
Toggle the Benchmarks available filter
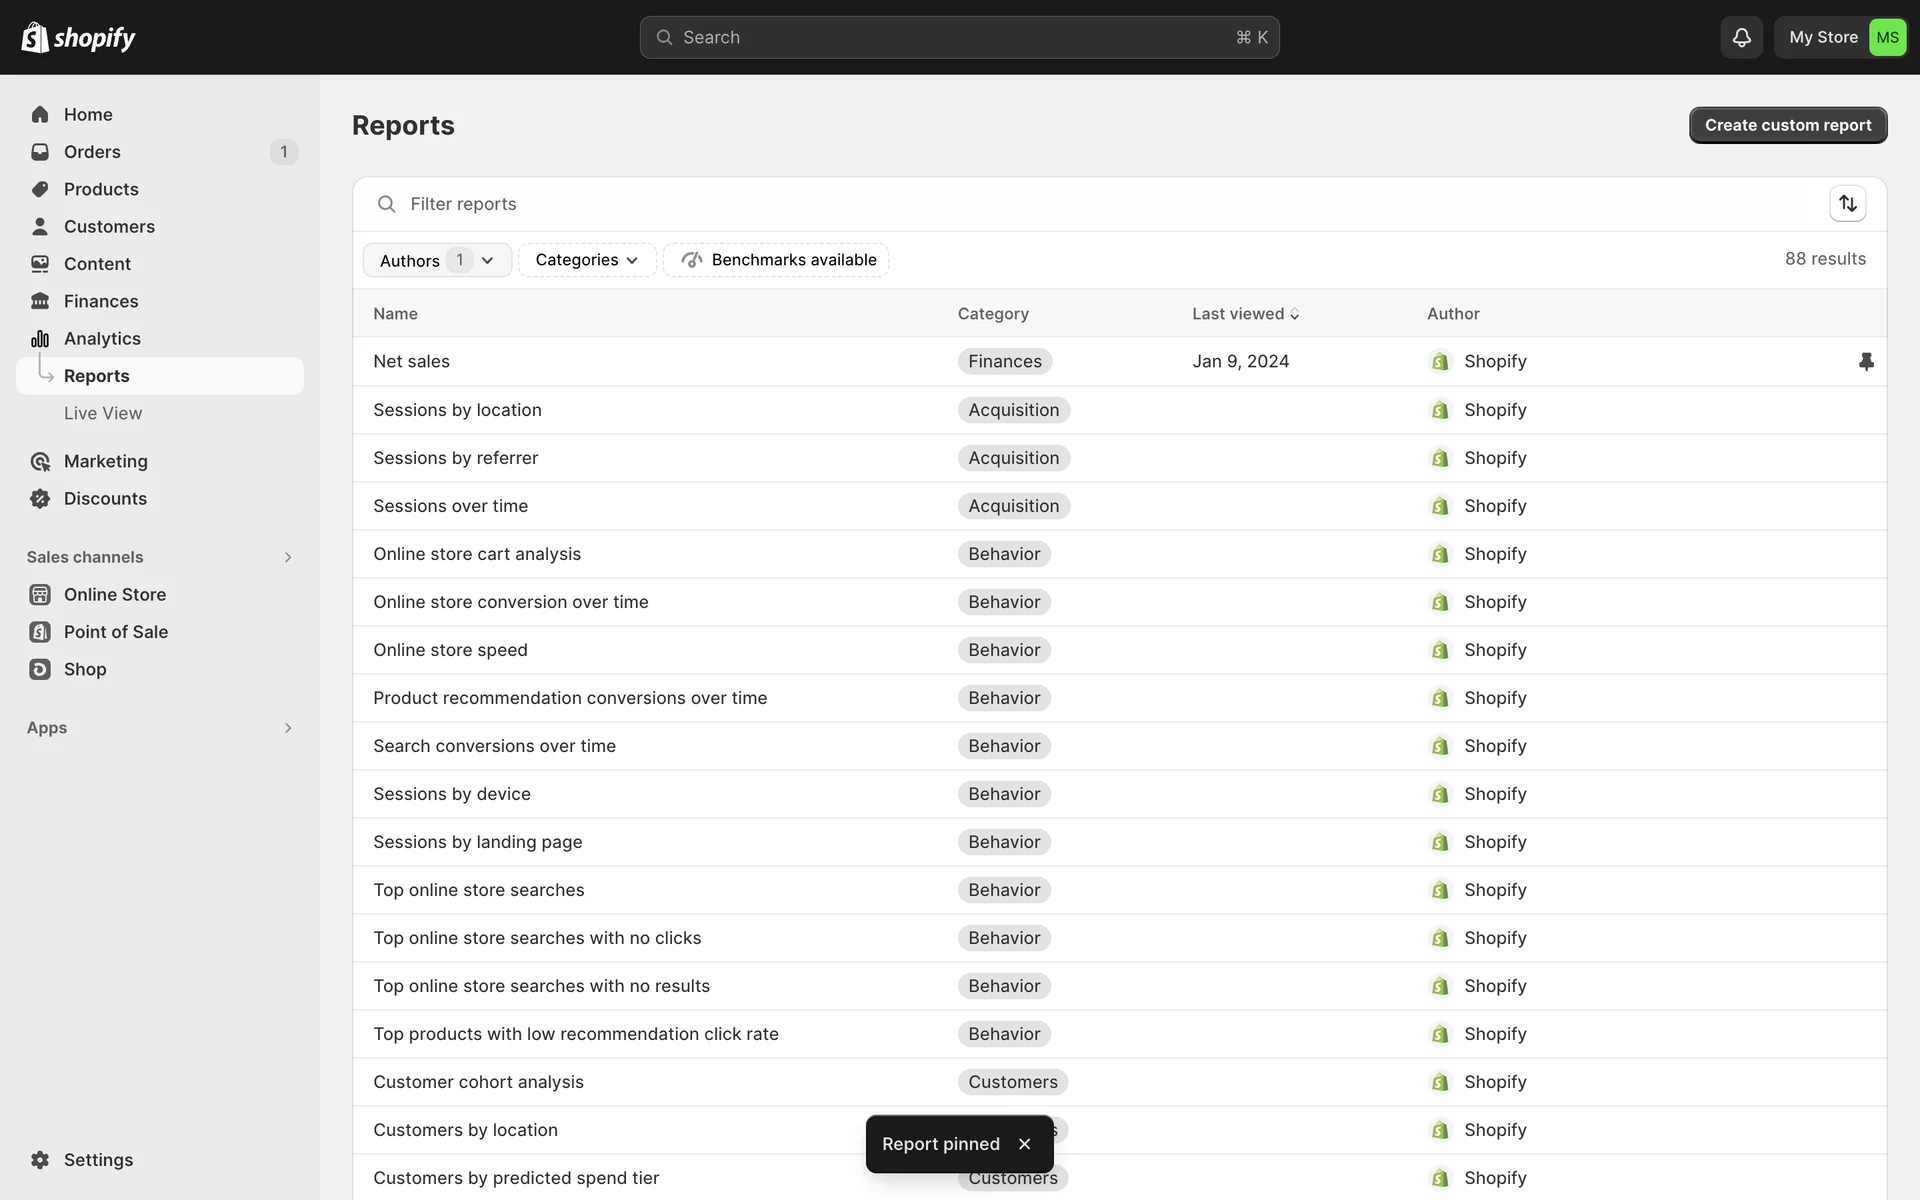click(776, 260)
